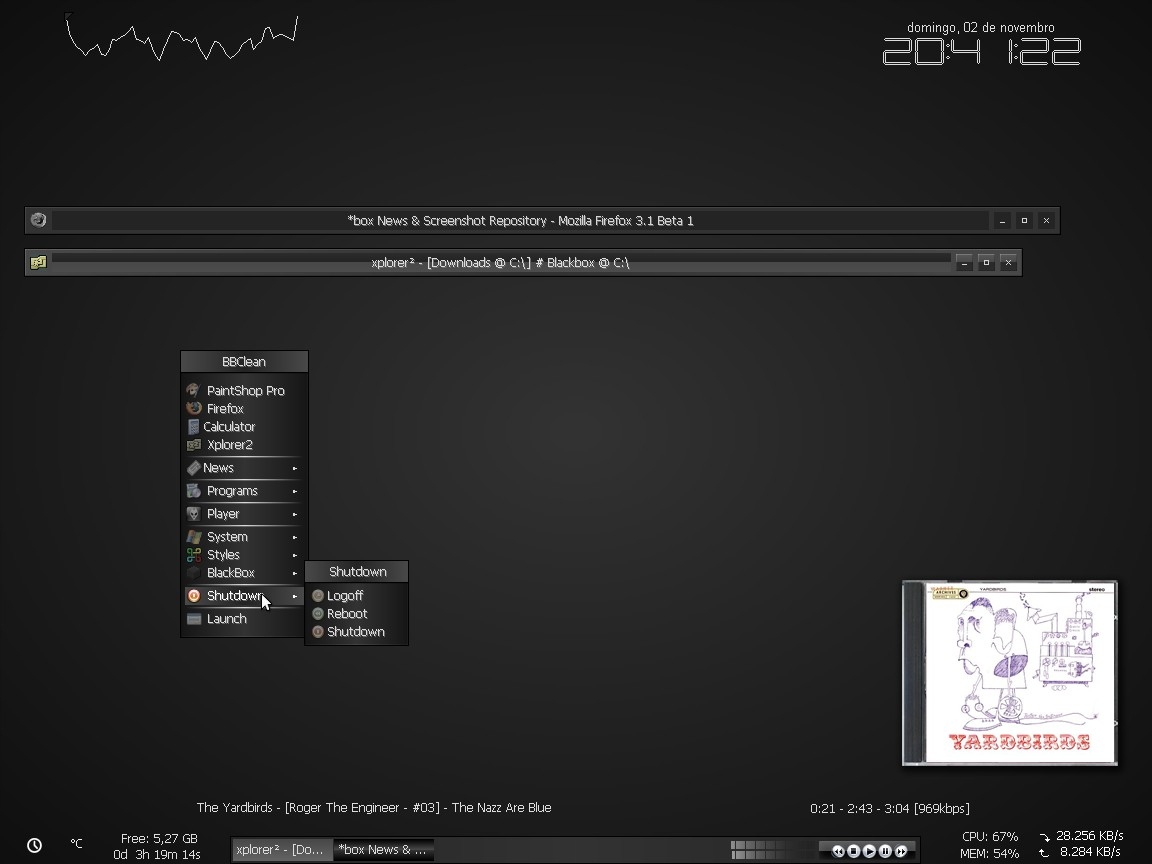Screen dimensions: 1152x864
Task: Switch to *box News taskbar button
Action: point(384,849)
